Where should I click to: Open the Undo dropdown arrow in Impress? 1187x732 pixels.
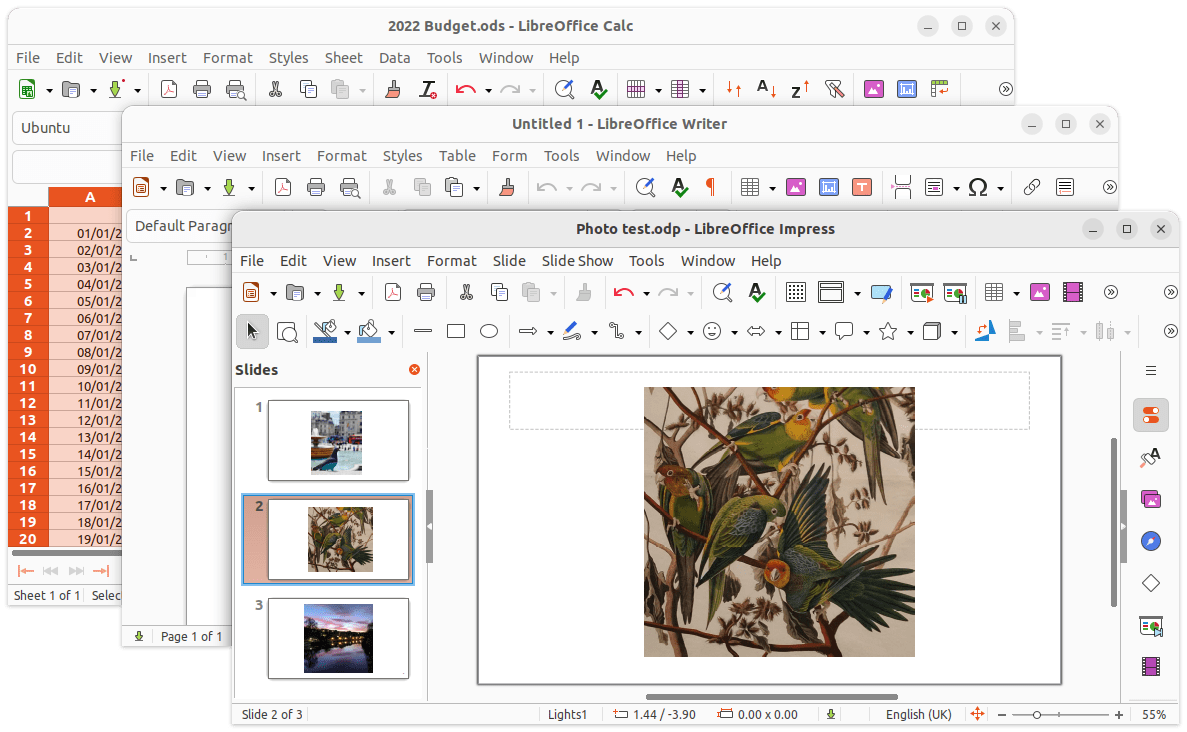[646, 294]
